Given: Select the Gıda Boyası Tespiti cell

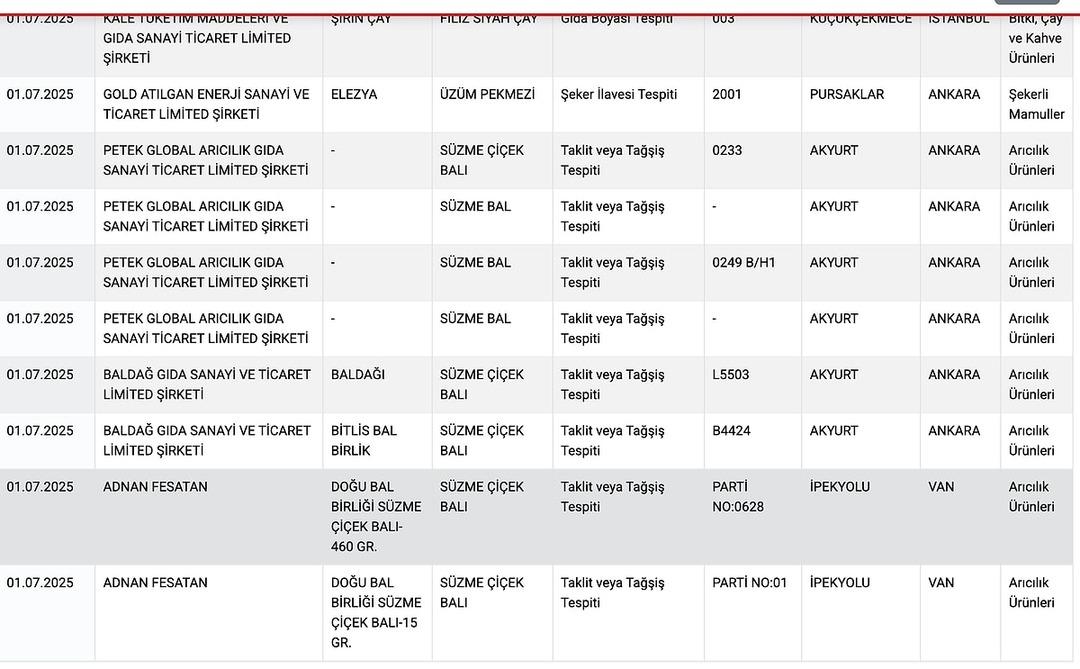Looking at the screenshot, I should (616, 19).
